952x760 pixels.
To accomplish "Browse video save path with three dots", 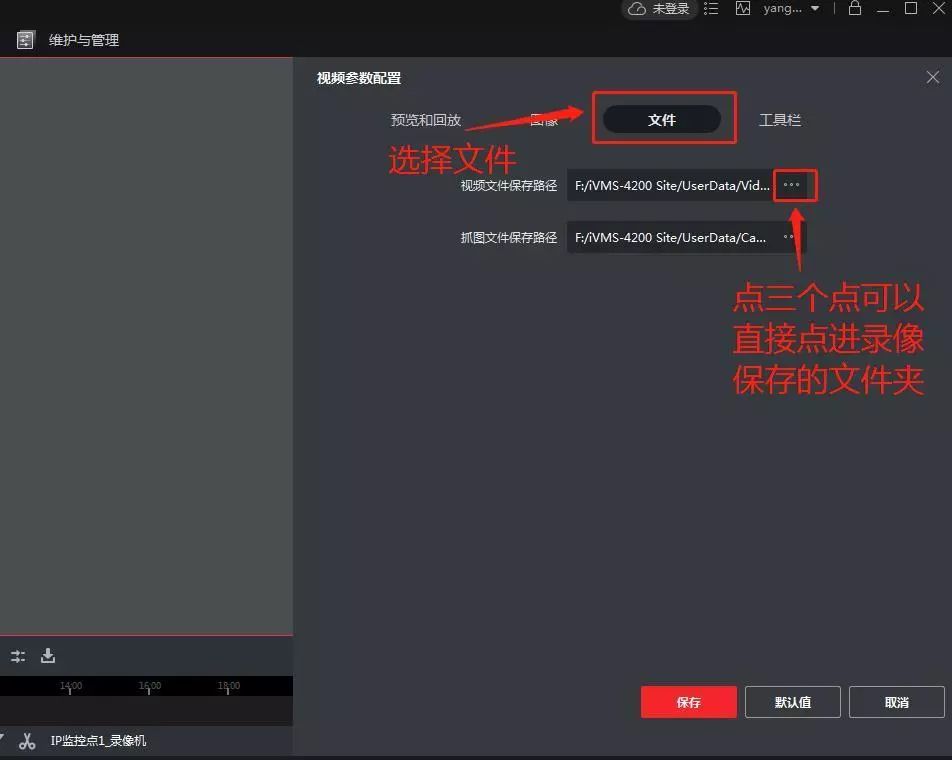I will pos(791,185).
